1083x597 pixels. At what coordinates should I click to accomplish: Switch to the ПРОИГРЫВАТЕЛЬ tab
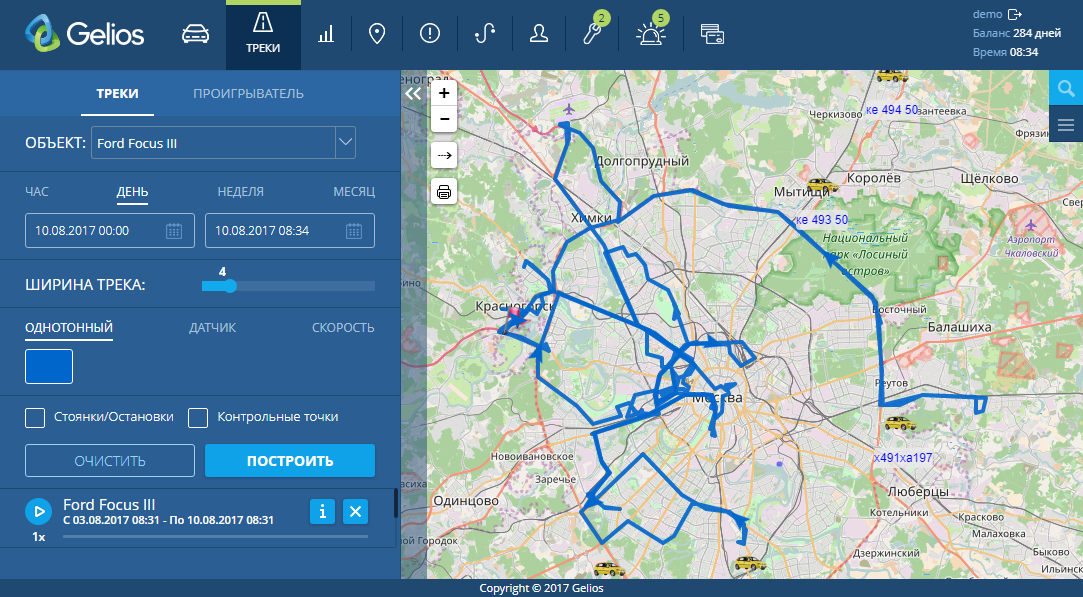coord(248,94)
